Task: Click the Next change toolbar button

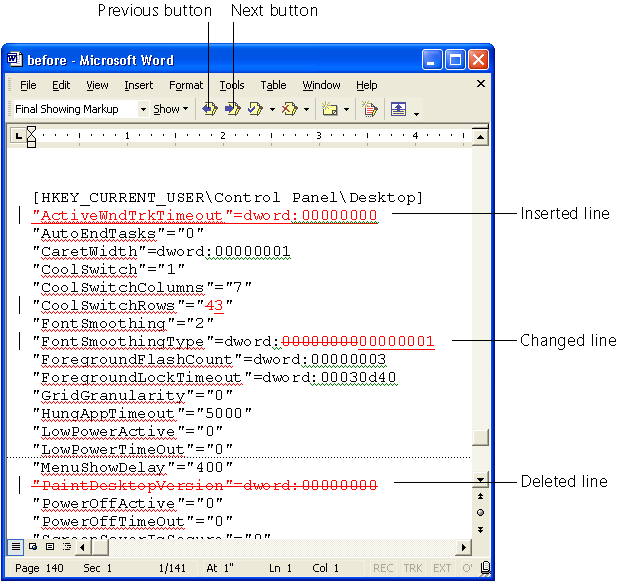Action: (x=232, y=109)
